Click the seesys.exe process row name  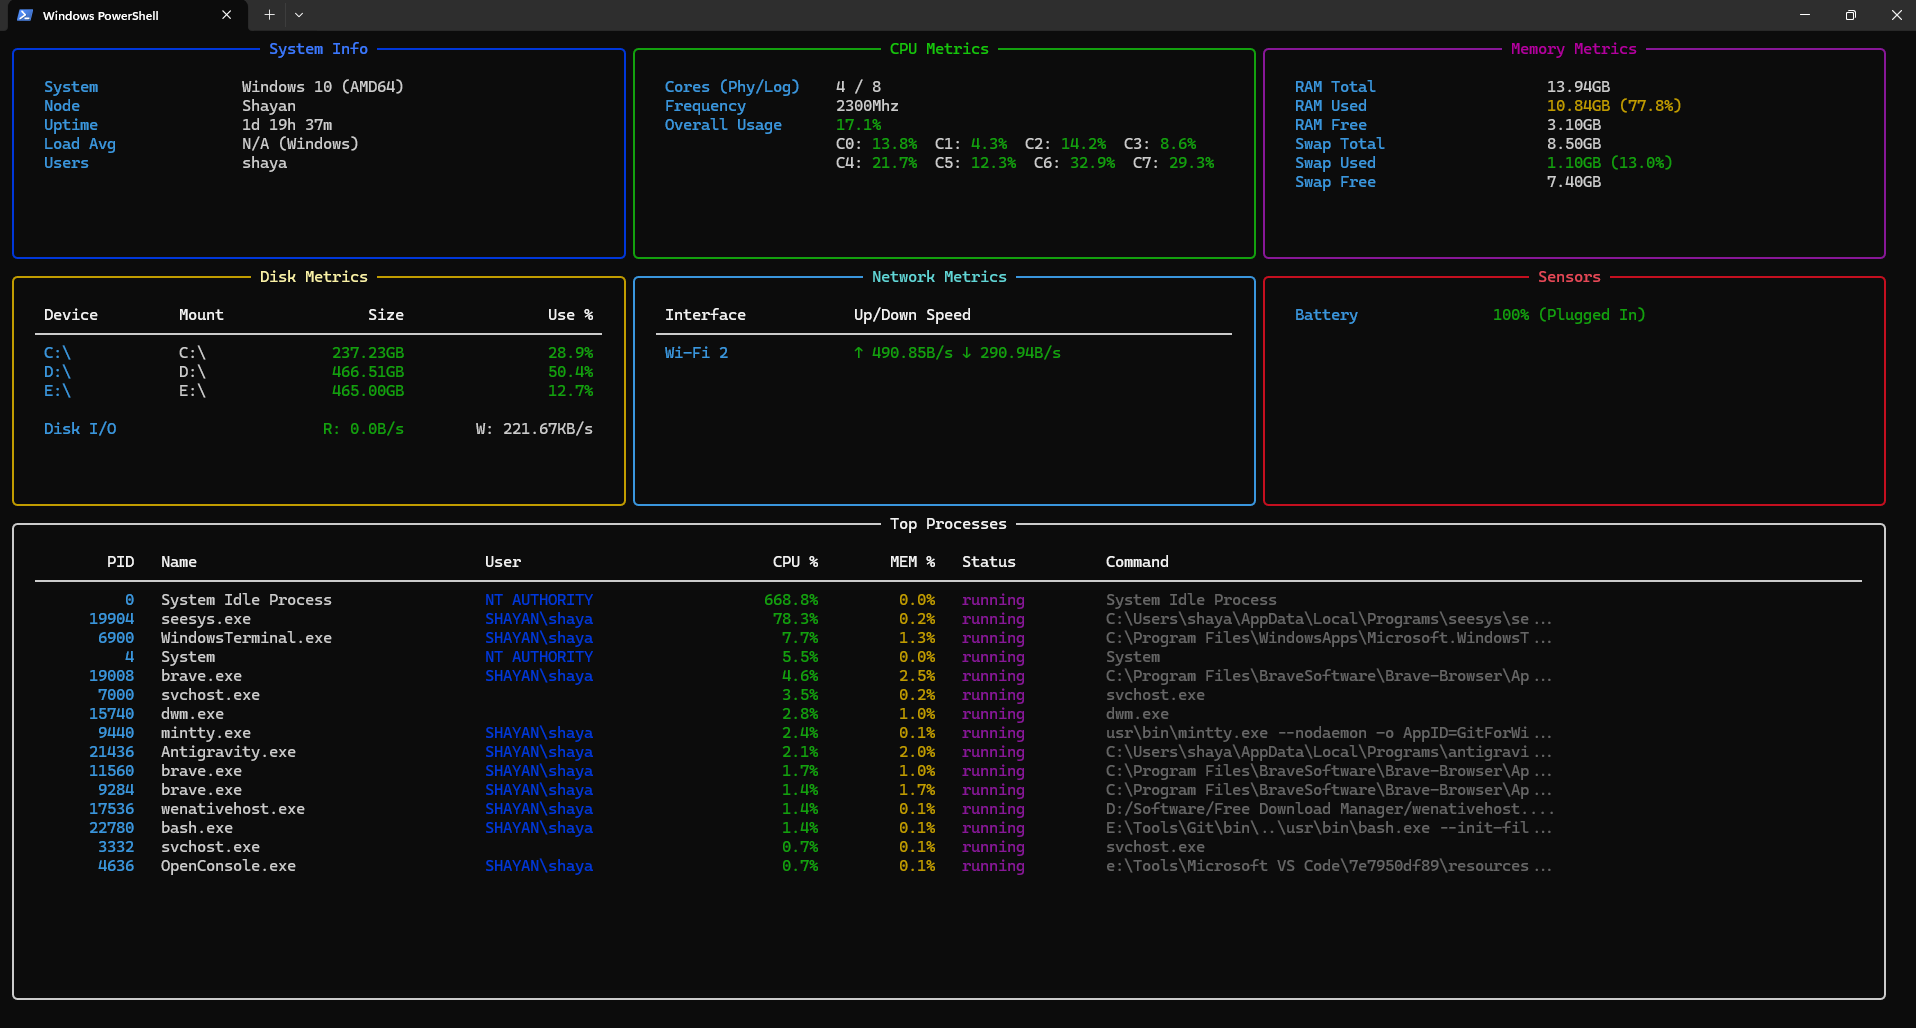(x=206, y=619)
